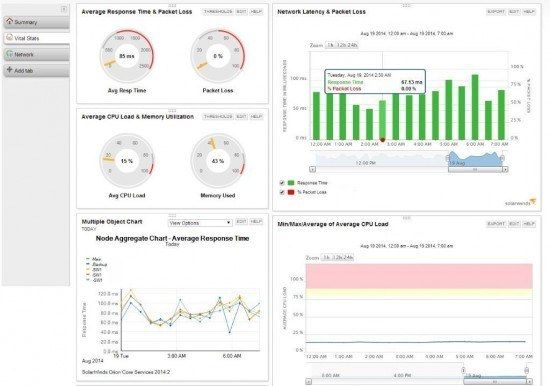Screen dimensions: 550x386
Task: Click Edit on Average Response Time & Packet Loss
Action: (x=241, y=12)
